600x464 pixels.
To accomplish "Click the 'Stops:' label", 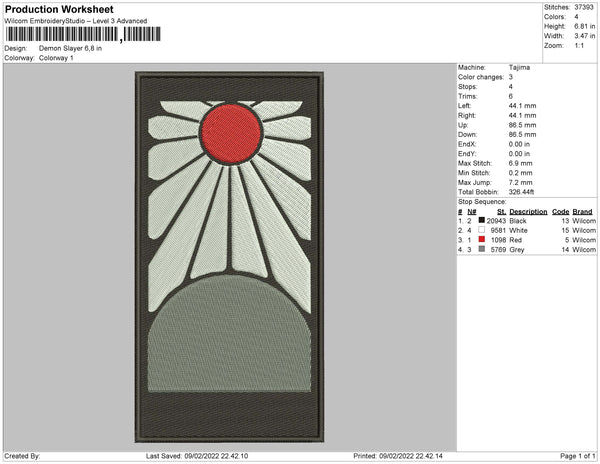I will pyautogui.click(x=468, y=87).
